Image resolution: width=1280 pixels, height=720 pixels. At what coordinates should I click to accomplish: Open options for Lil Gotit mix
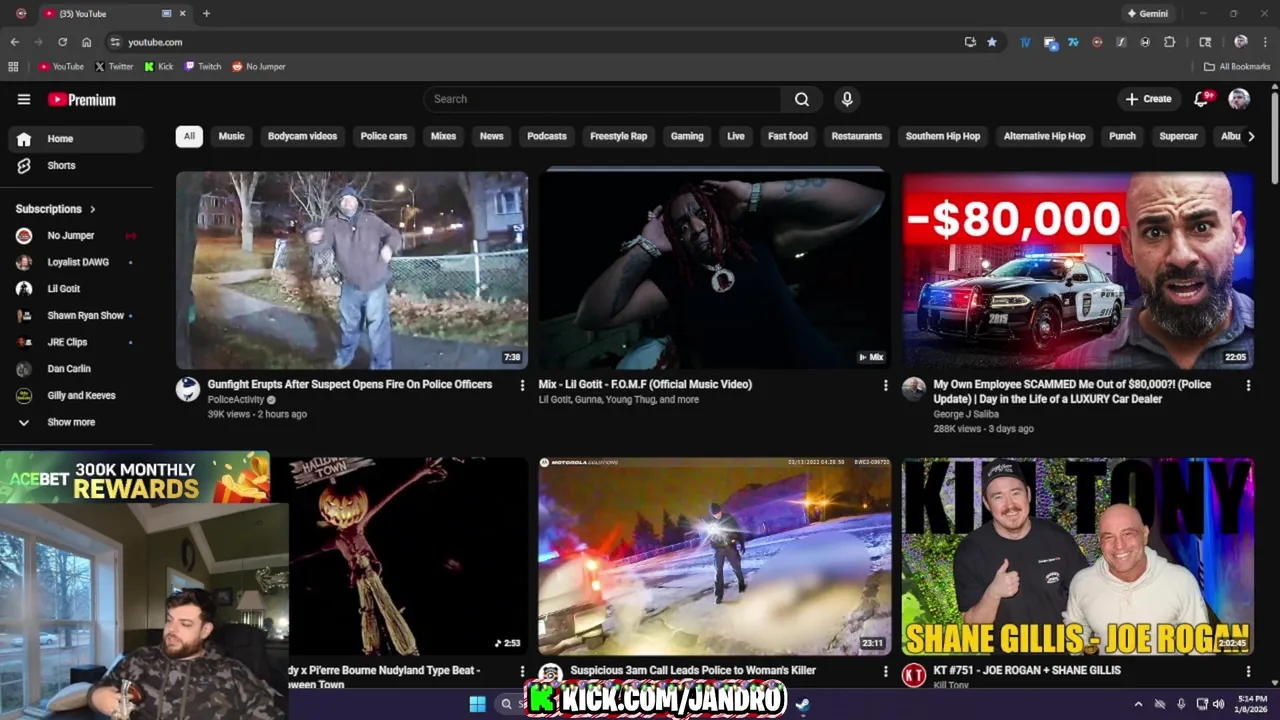(885, 385)
